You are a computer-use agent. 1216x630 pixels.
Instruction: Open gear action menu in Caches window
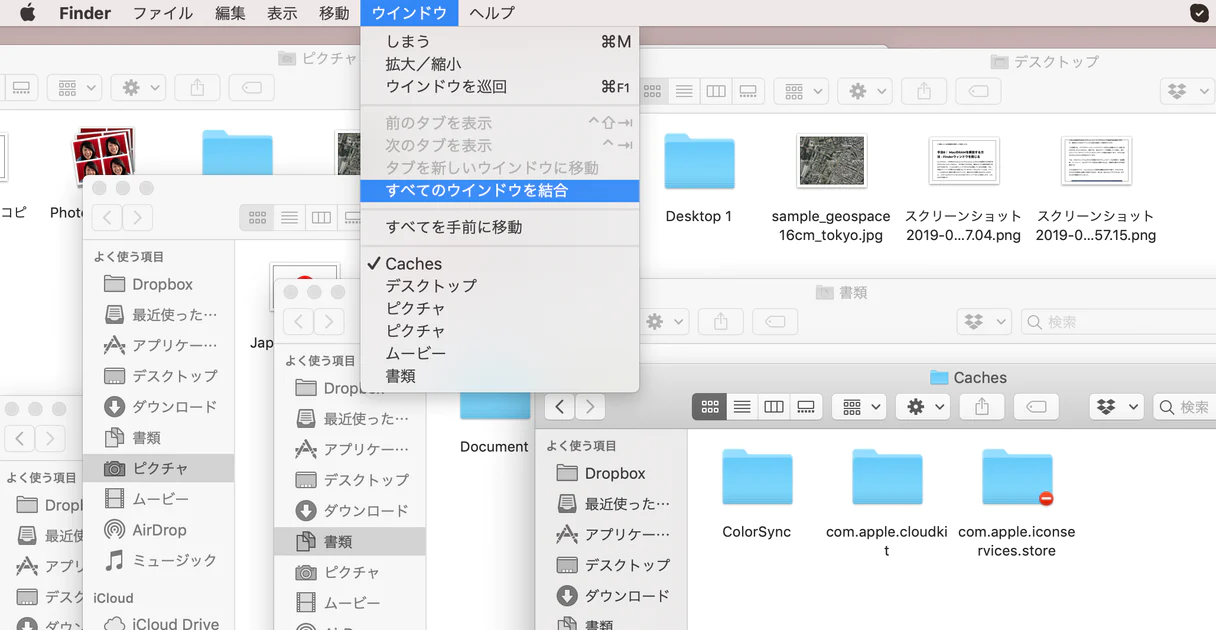point(923,407)
